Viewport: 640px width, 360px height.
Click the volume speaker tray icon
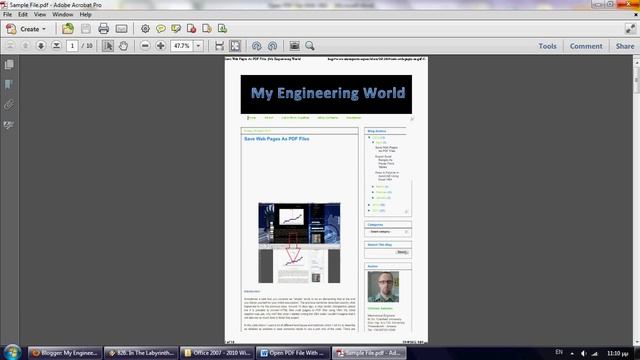584,353
